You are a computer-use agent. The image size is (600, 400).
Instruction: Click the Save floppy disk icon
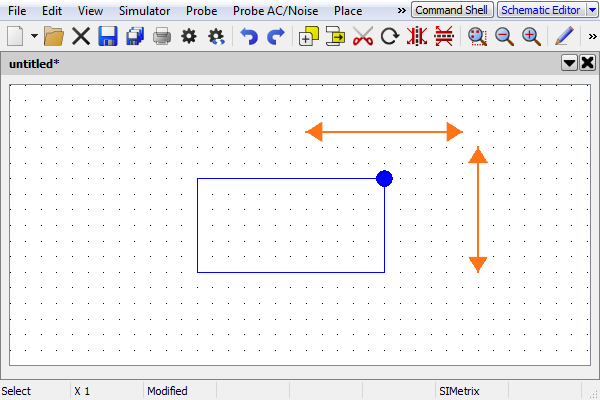click(x=108, y=37)
